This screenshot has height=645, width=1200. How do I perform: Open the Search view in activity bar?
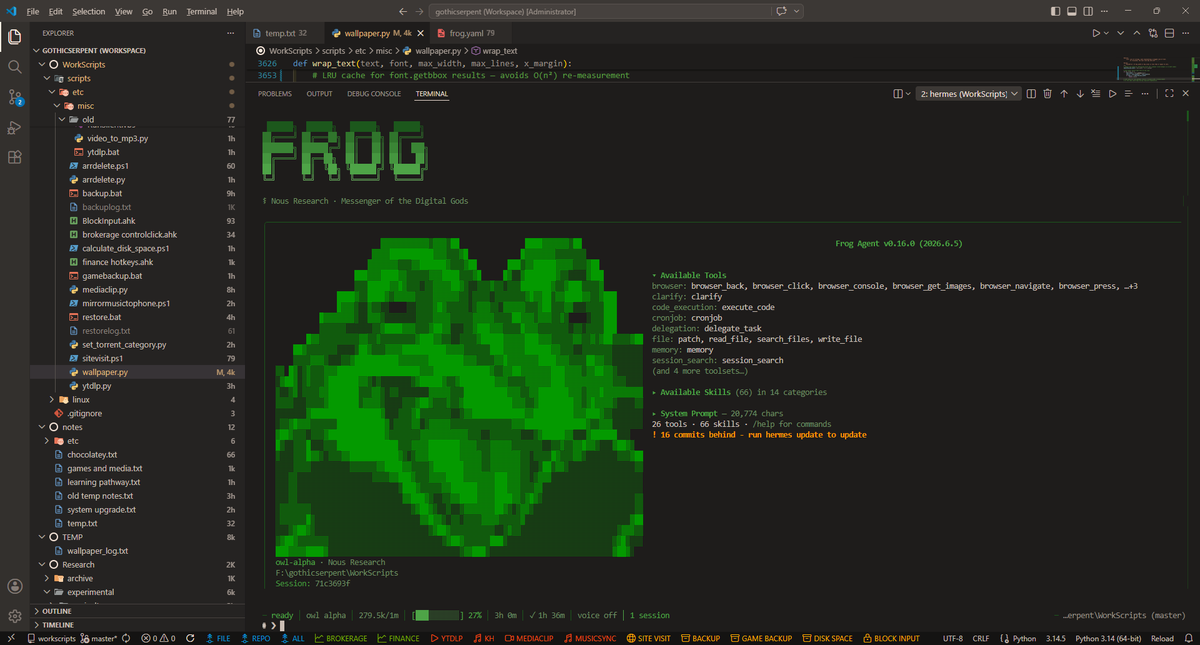point(15,67)
